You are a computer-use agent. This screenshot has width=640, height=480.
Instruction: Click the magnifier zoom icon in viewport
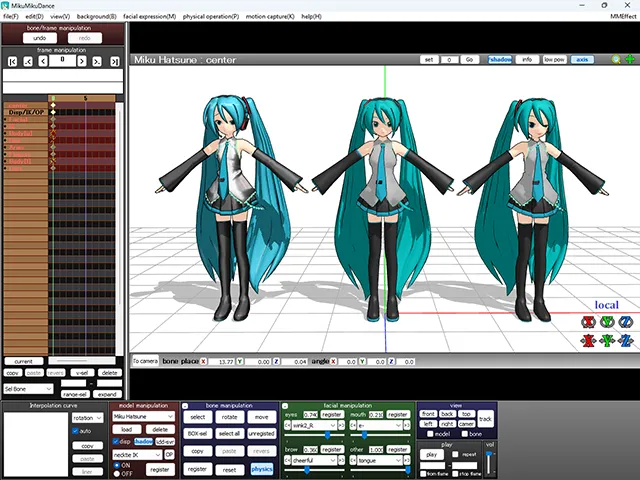(616, 60)
